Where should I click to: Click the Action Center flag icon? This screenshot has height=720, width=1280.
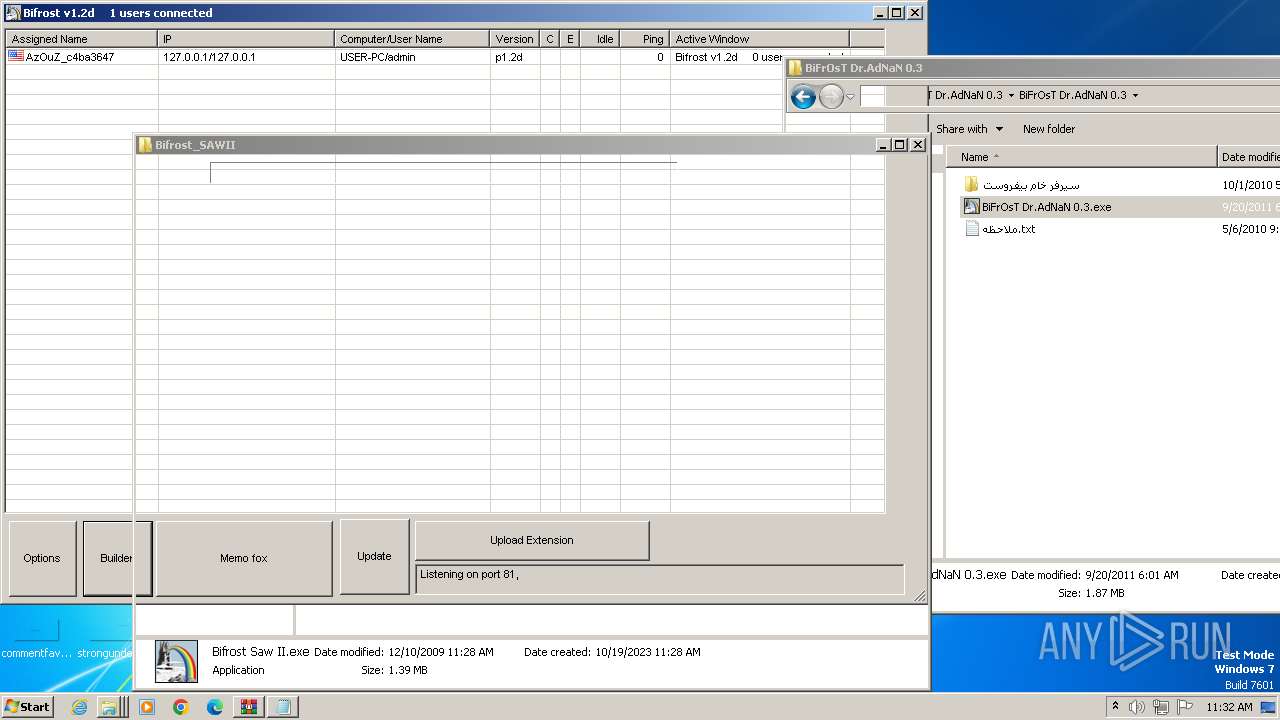tap(1185, 707)
